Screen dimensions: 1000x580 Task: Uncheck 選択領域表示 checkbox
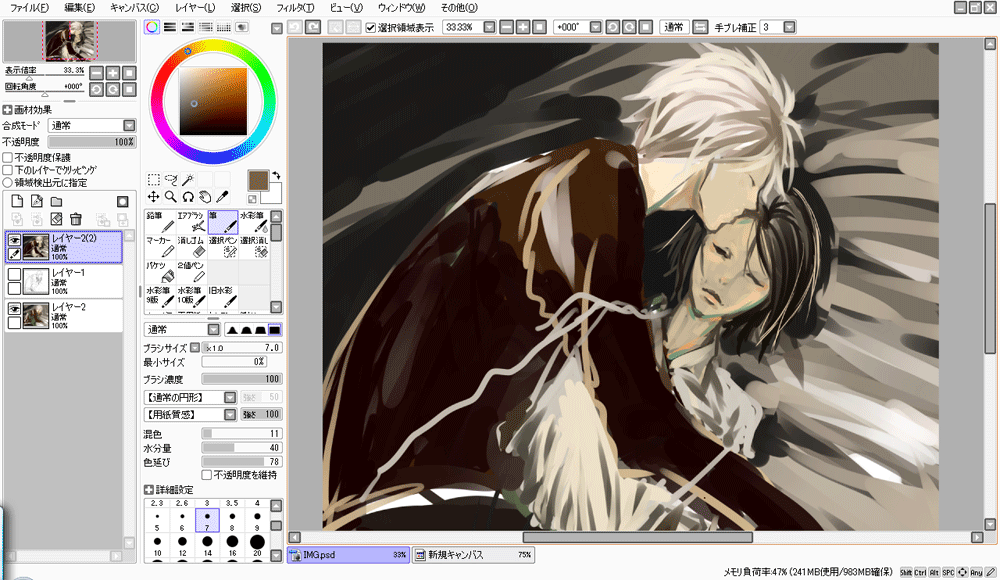click(371, 27)
